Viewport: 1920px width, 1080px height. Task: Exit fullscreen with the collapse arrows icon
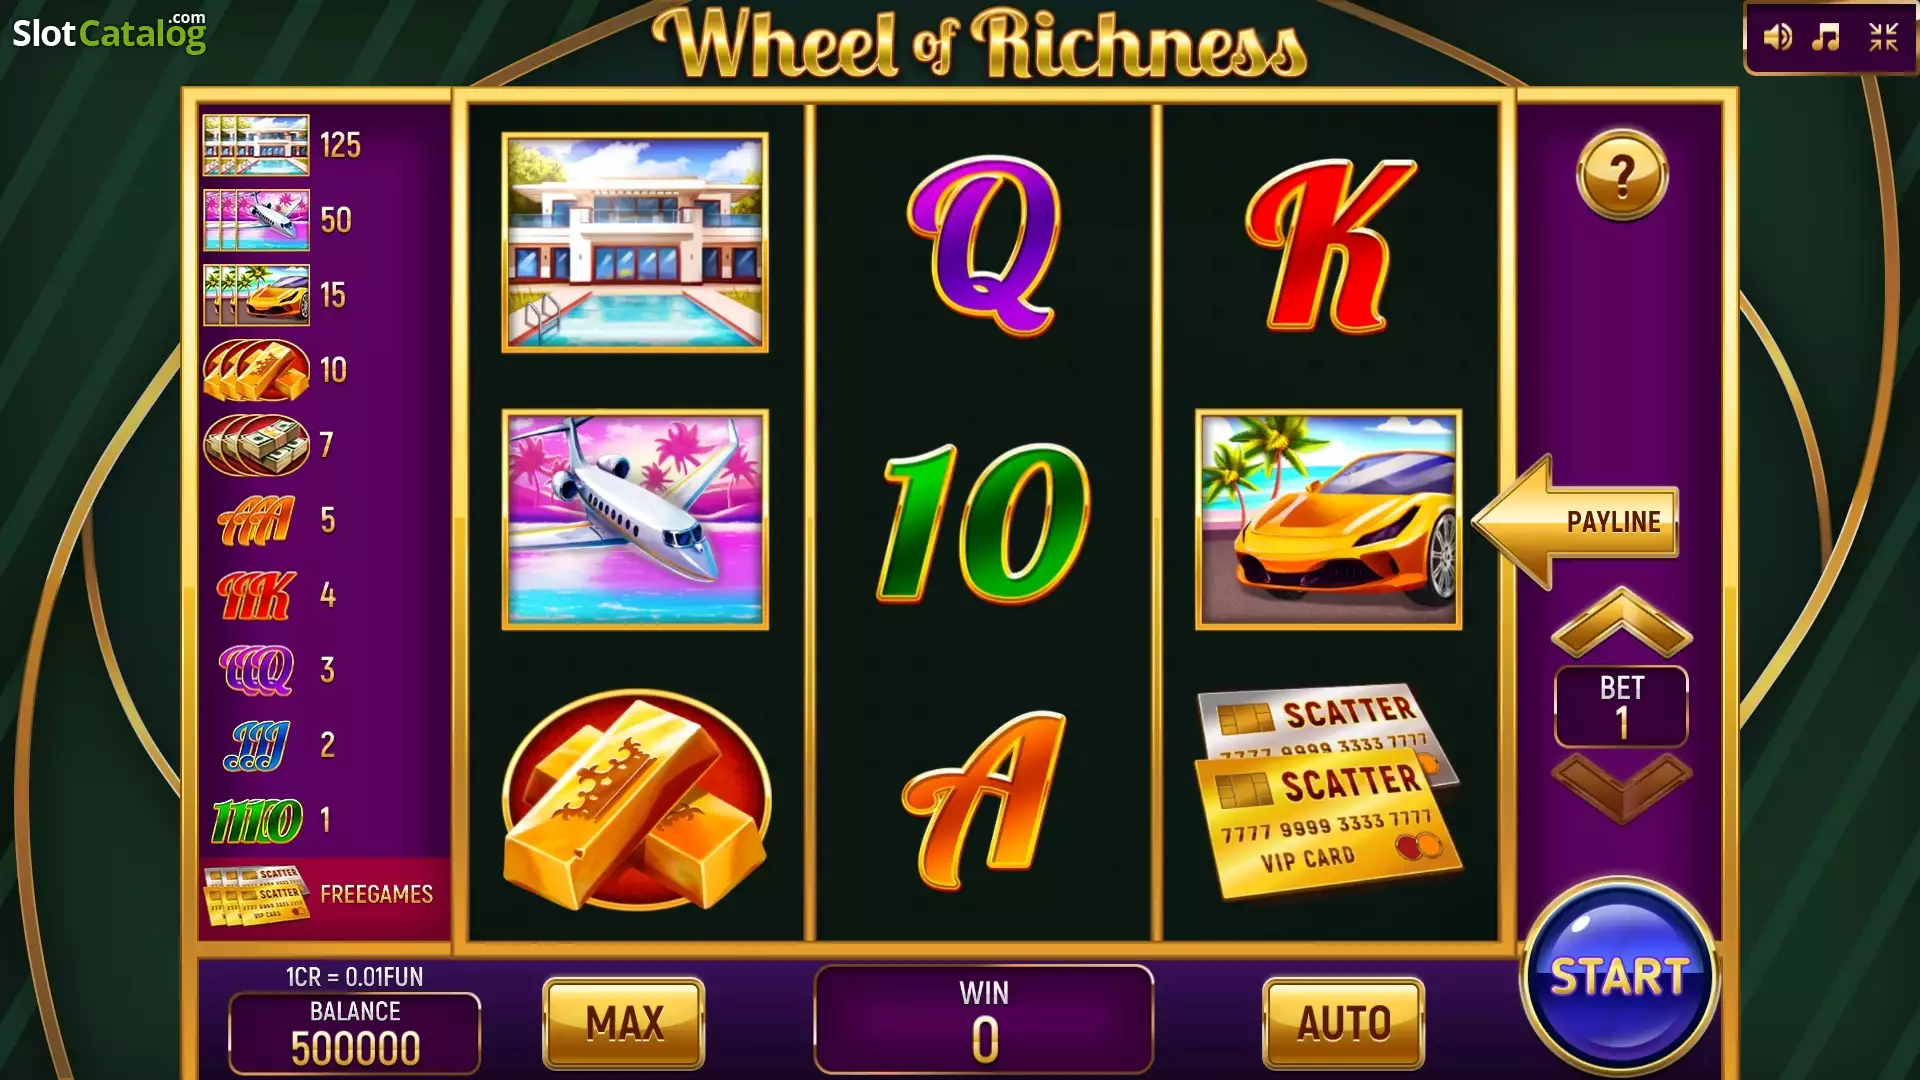[1884, 38]
